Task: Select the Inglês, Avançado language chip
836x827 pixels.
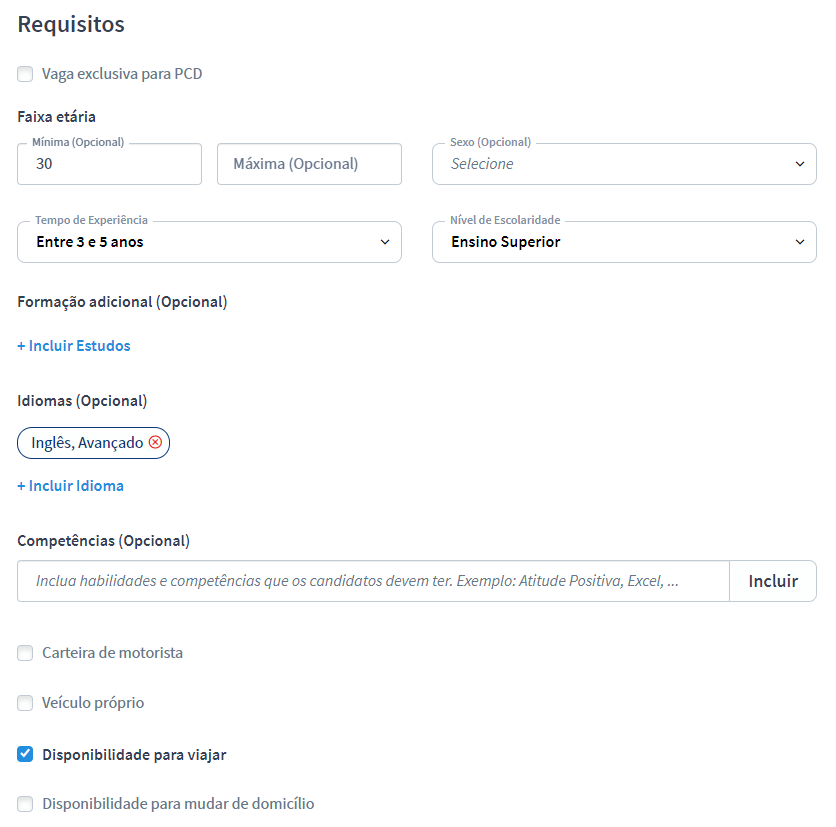Action: click(x=86, y=443)
